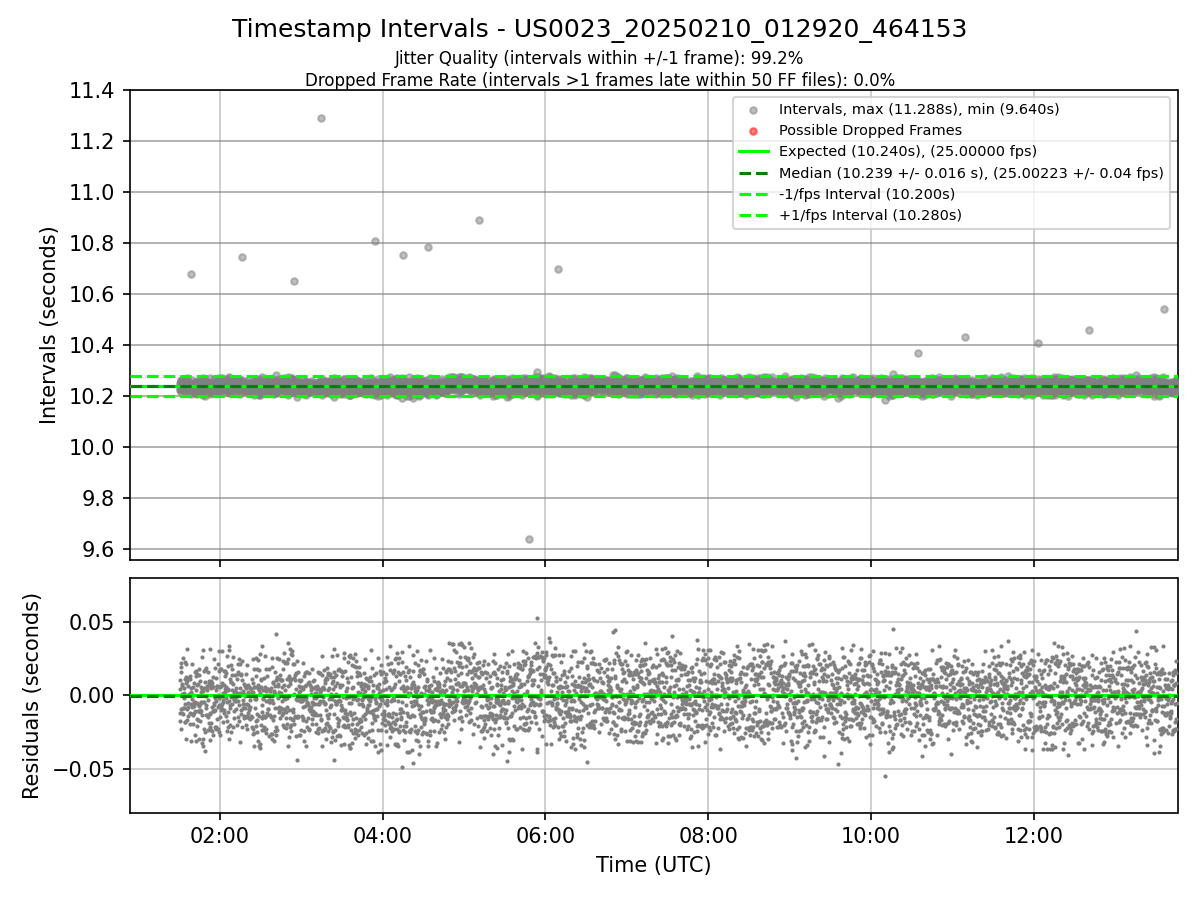Click the "Time (UTC)" x-axis label
Image resolution: width=1200 pixels, height=900 pixels.
point(653,865)
